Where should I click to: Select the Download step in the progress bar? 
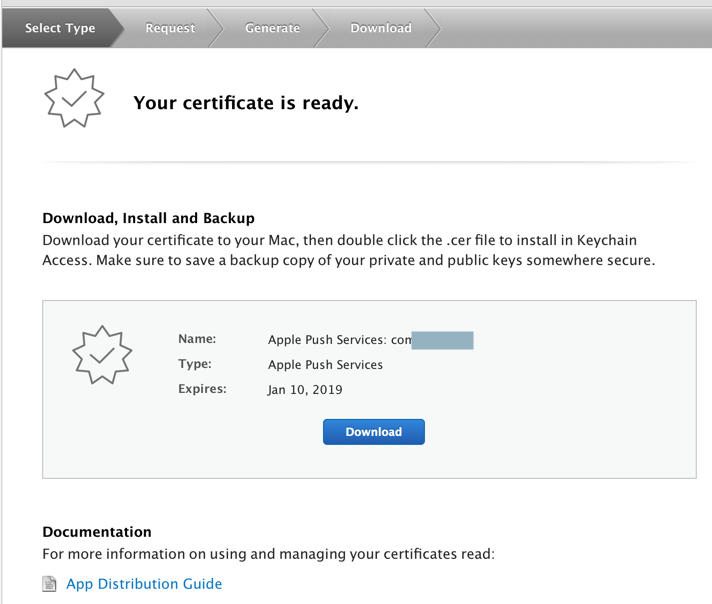coord(380,28)
